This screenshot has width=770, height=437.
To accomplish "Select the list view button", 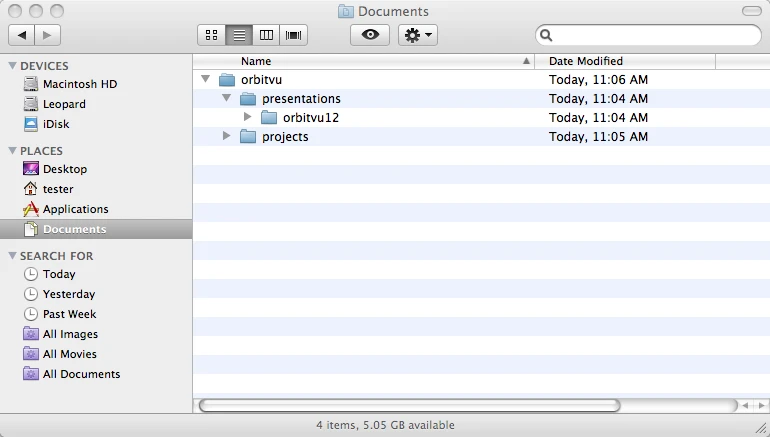I will 239,35.
